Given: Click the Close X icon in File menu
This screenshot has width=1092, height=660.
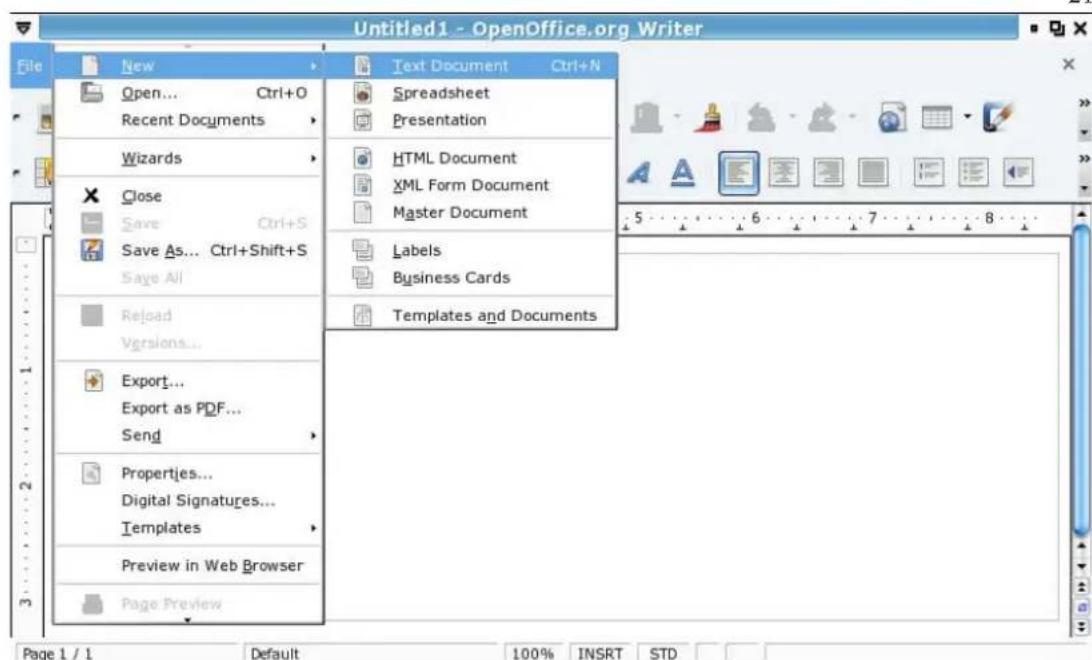Looking at the screenshot, I should [91, 196].
